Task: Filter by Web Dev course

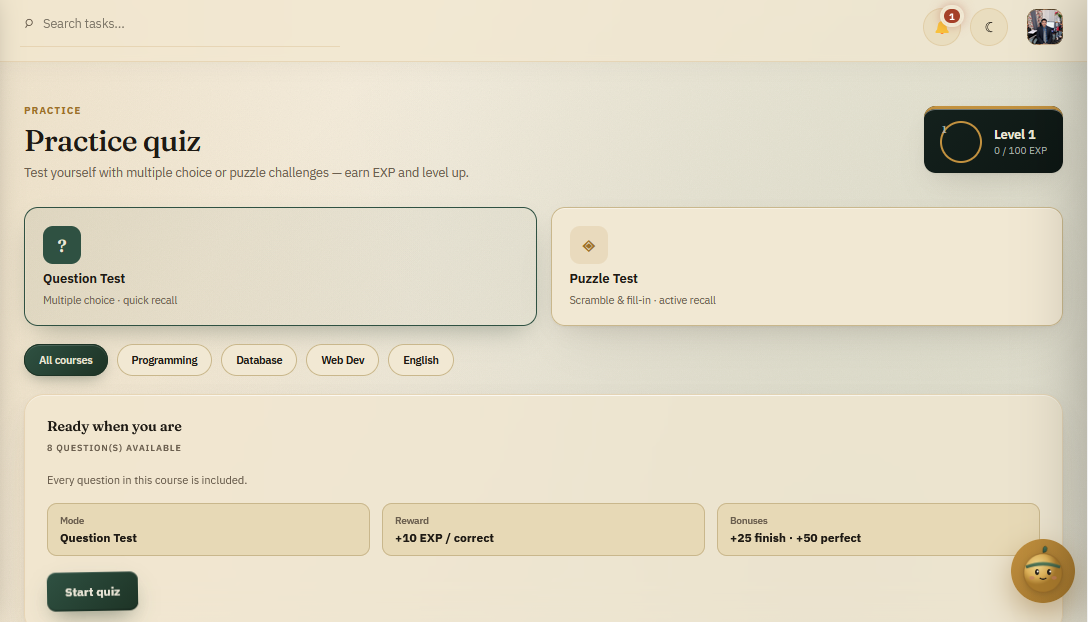Action: 343,360
